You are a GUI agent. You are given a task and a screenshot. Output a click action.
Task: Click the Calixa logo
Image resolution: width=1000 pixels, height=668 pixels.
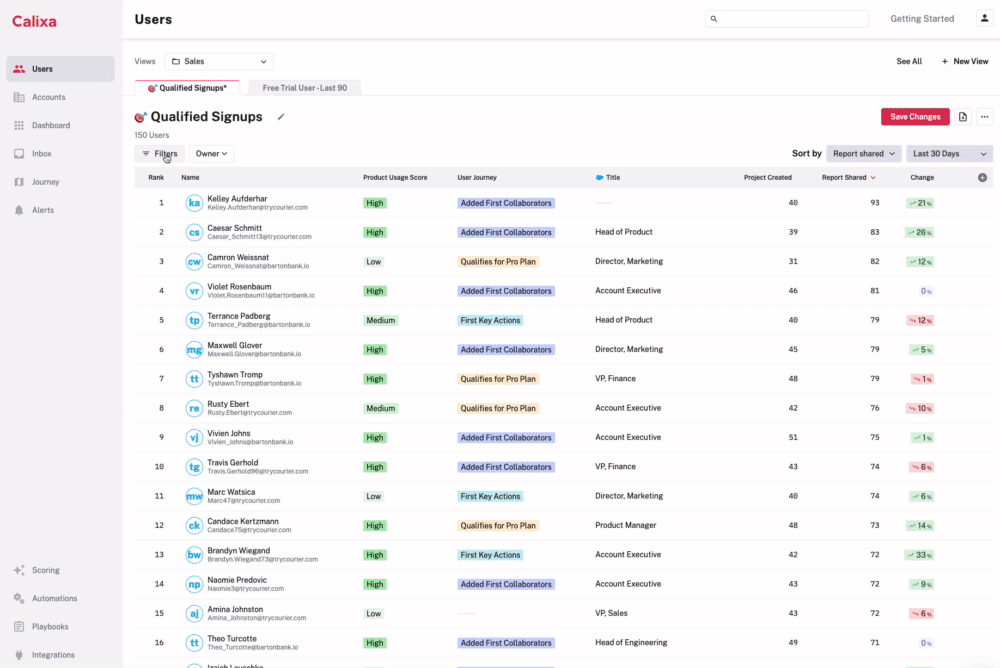pos(34,21)
